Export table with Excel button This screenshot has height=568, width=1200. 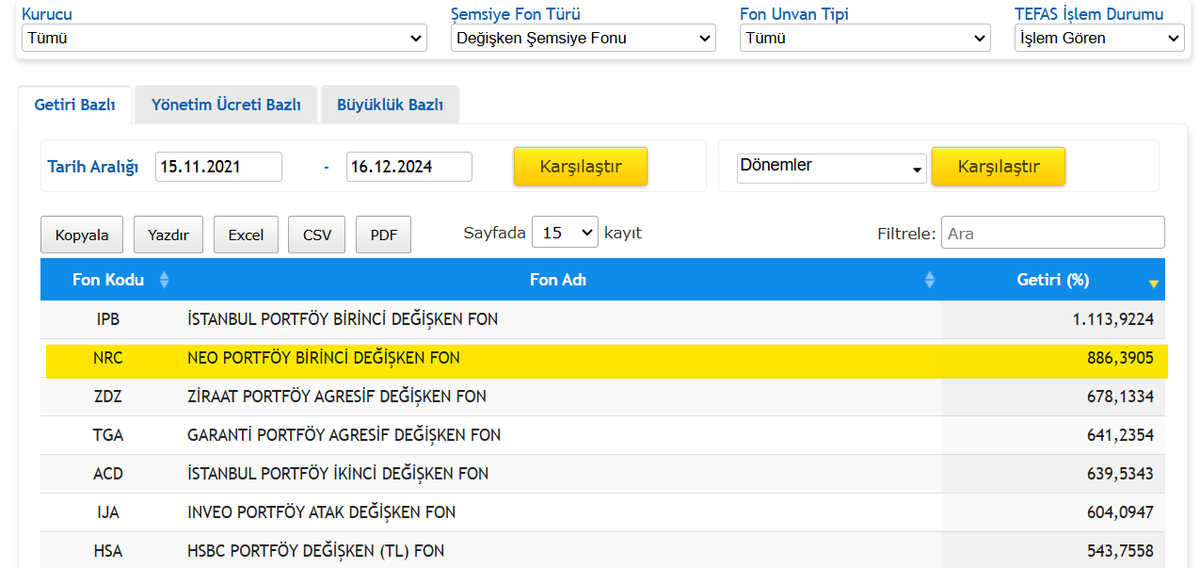pyautogui.click(x=246, y=235)
